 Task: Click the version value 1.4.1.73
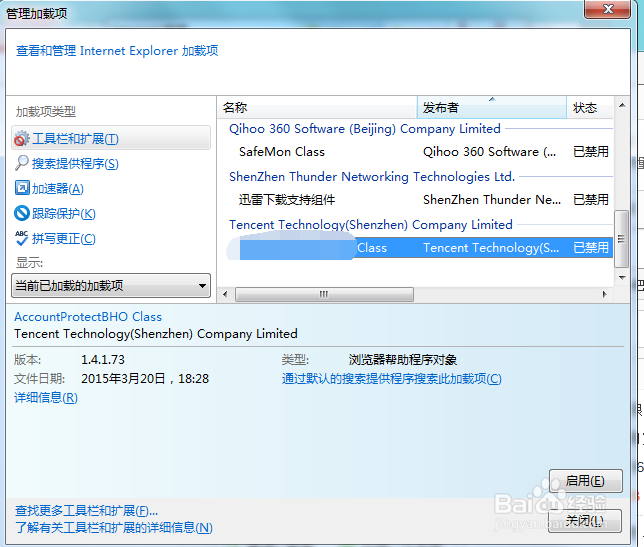103,360
